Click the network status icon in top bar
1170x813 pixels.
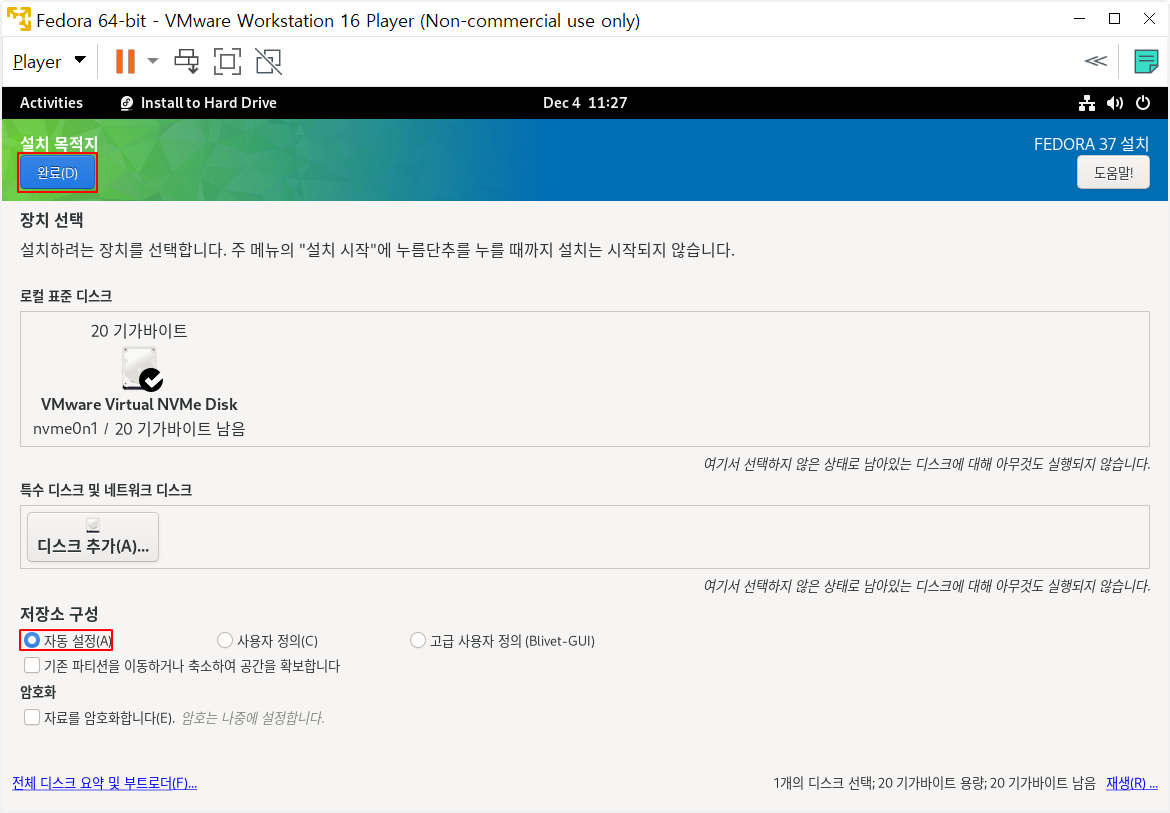tap(1087, 103)
